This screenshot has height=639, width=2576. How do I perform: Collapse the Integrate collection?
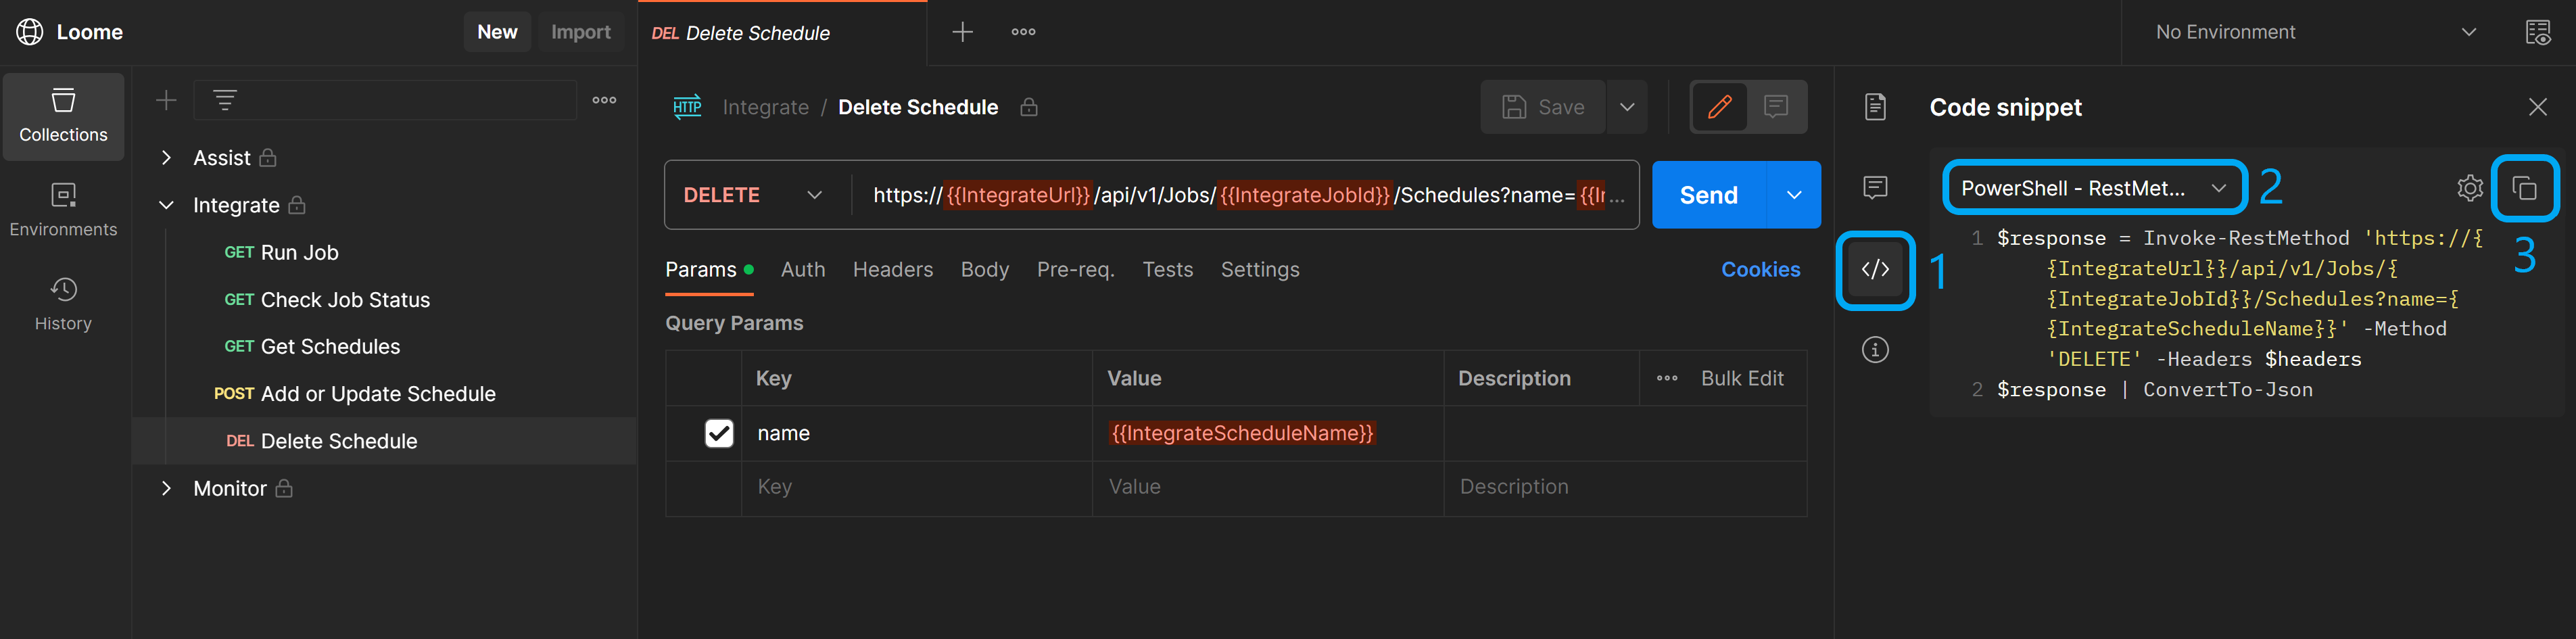[x=166, y=205]
